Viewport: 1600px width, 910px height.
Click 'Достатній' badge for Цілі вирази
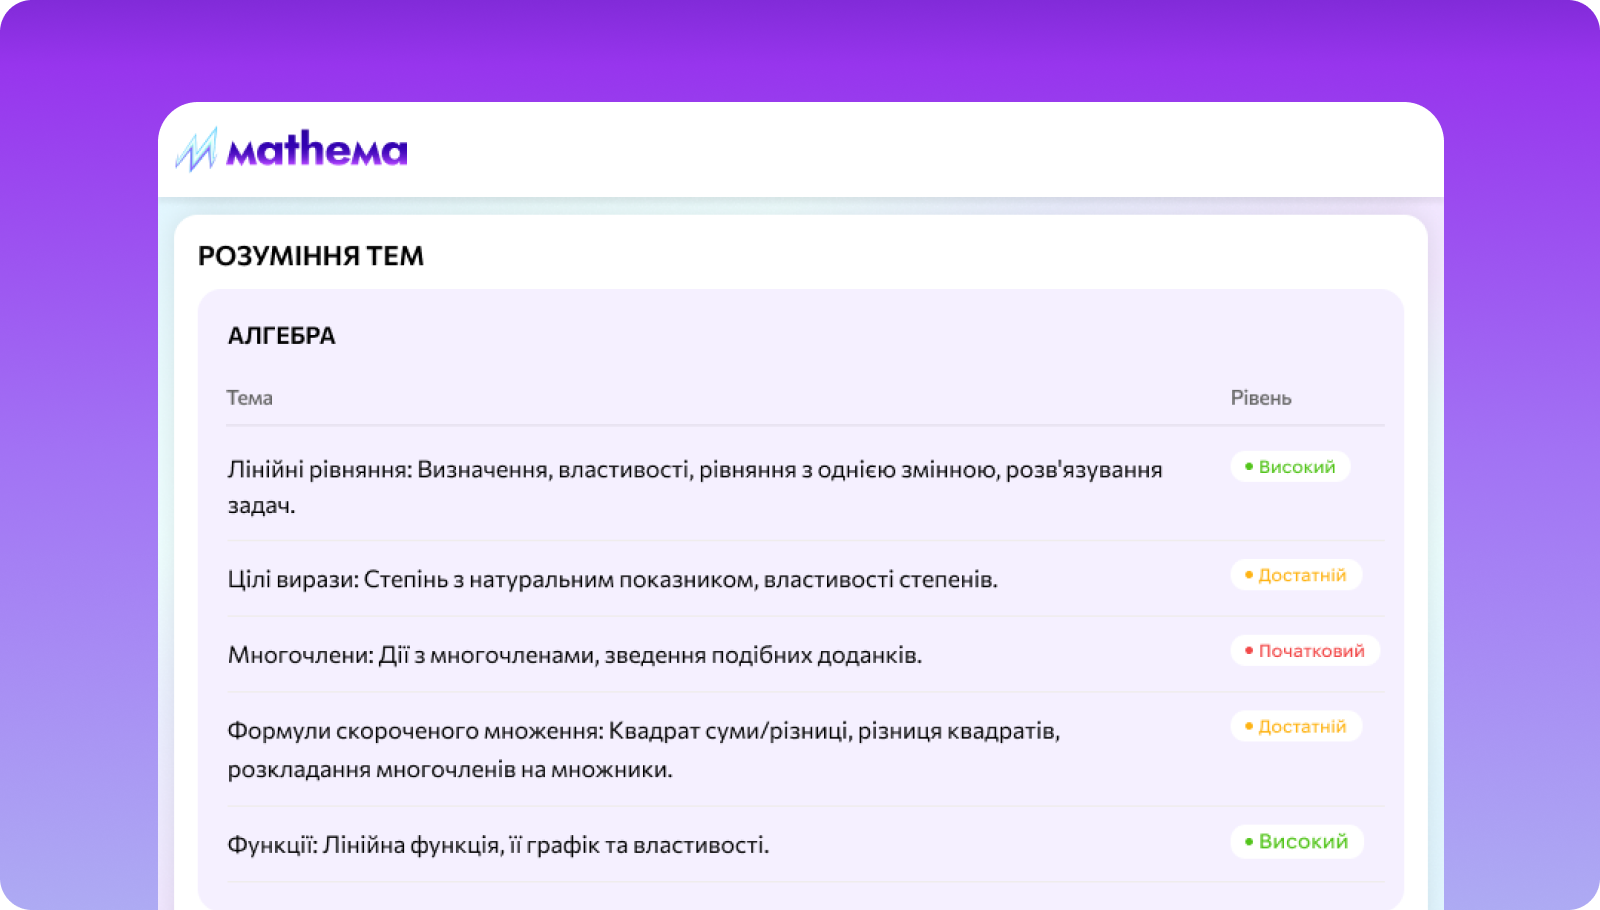coord(1296,575)
